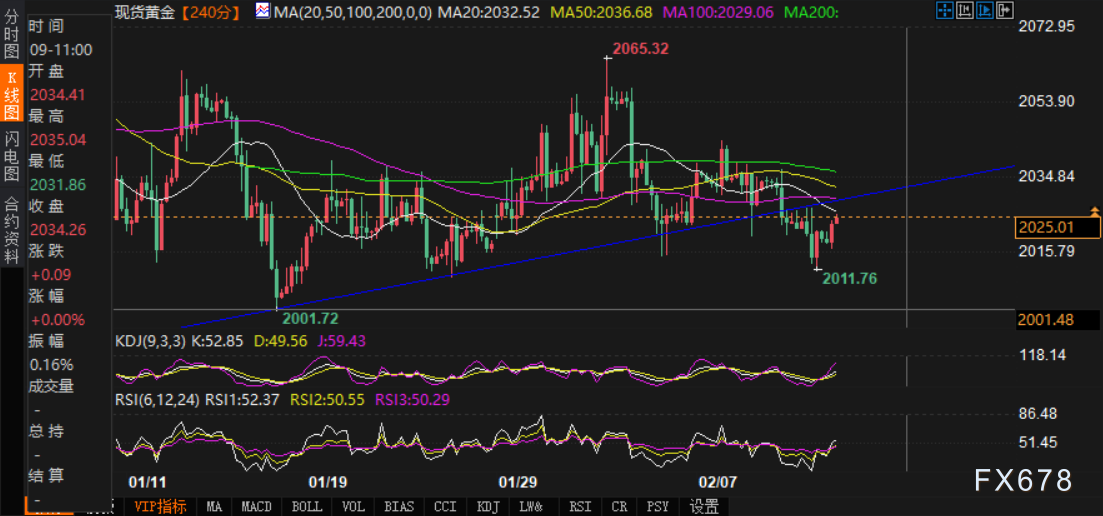The width and height of the screenshot is (1103, 516).
Task: Switch to the 闪电图 sidebar view
Action: tap(12, 155)
